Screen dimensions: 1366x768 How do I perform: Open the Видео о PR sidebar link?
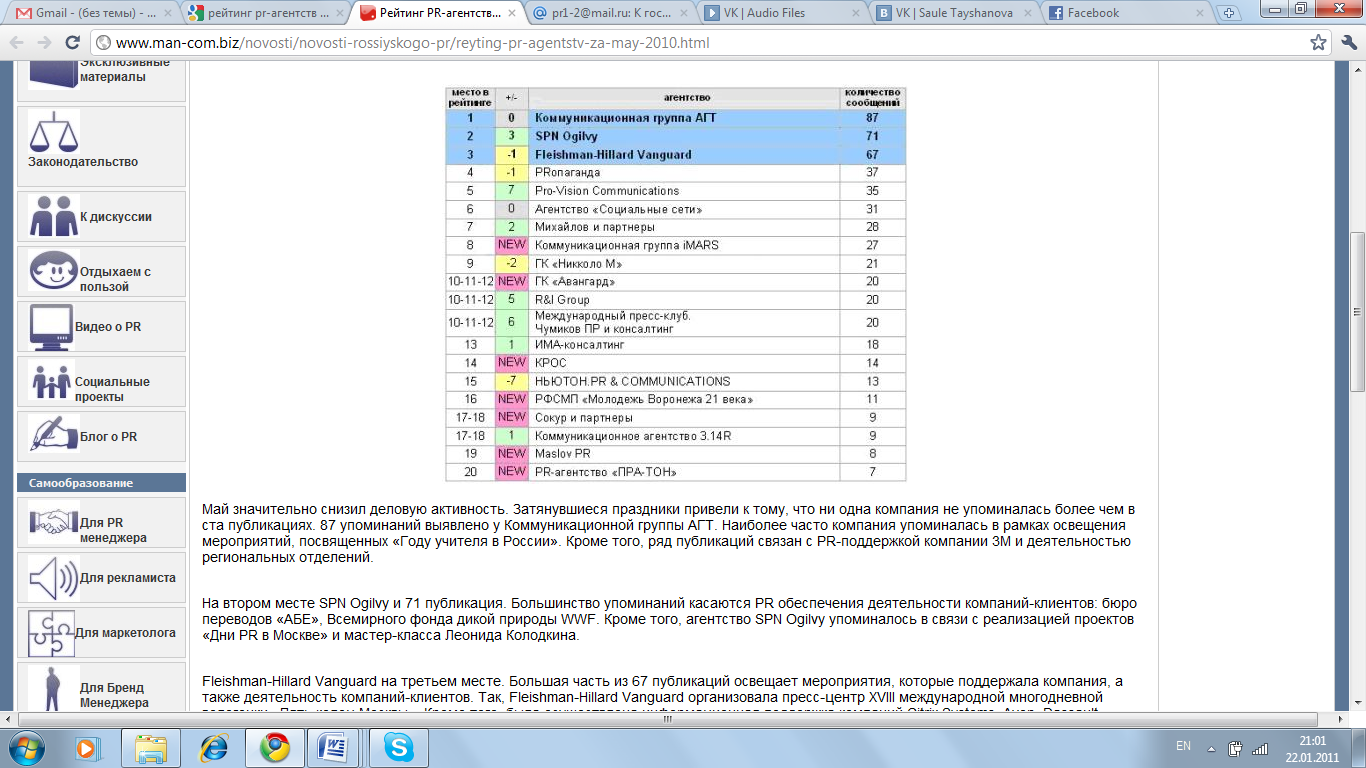point(108,327)
